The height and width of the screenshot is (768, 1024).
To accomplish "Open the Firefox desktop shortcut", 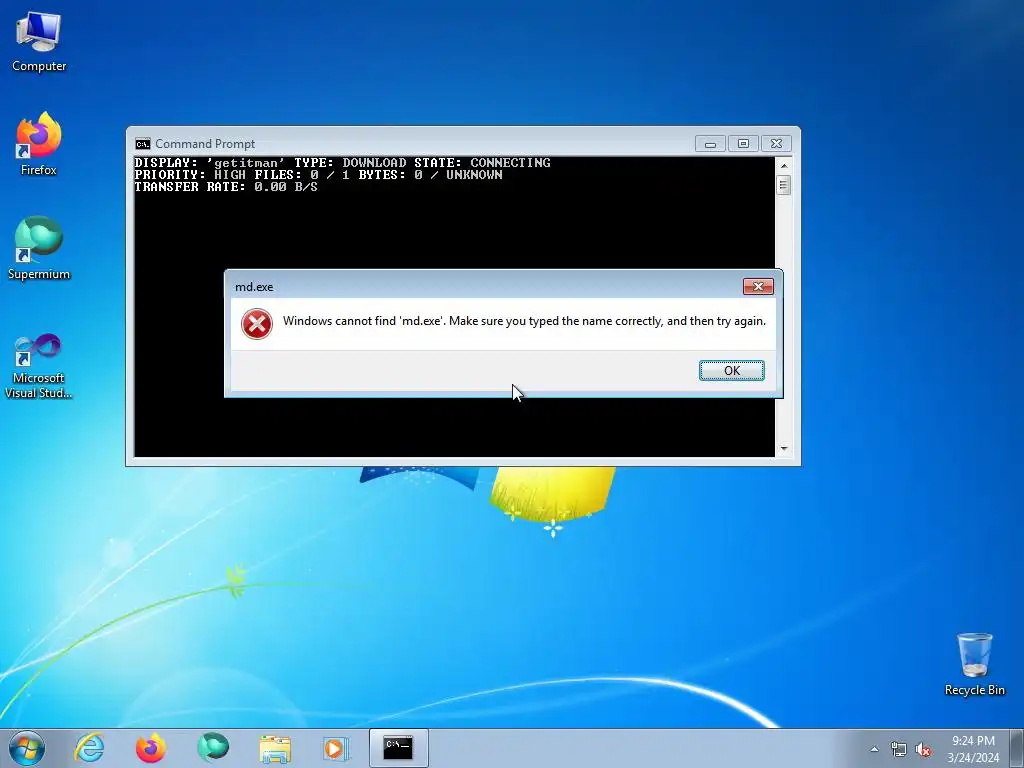I will point(39,144).
